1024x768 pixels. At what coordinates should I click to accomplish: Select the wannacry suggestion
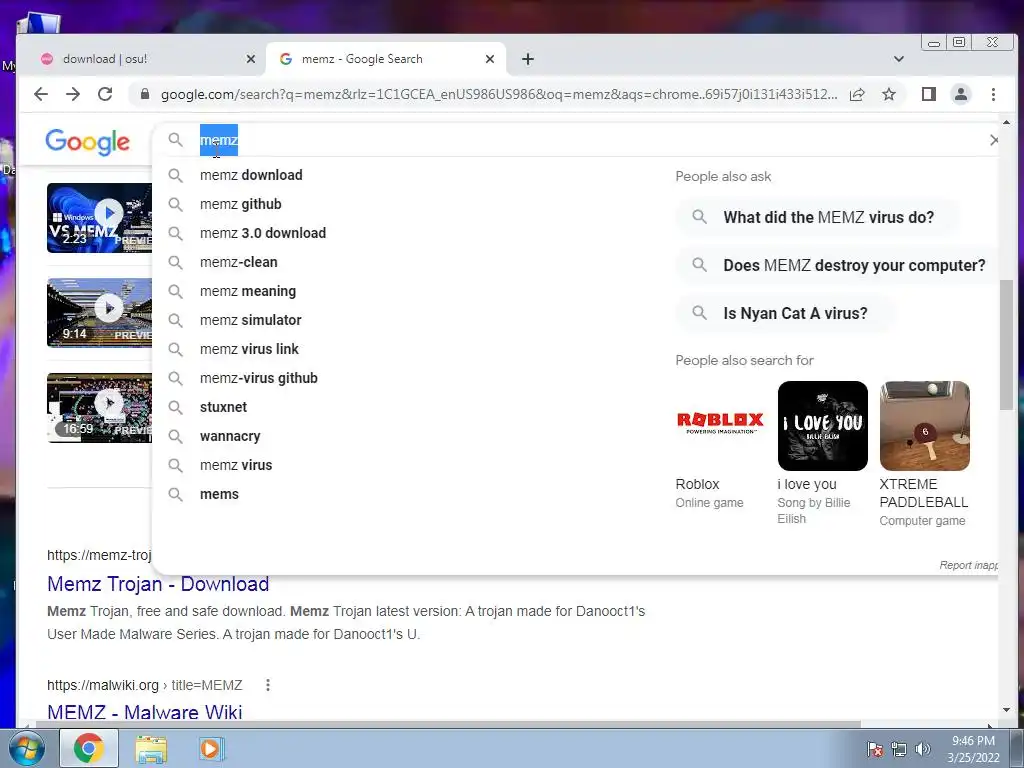230,436
